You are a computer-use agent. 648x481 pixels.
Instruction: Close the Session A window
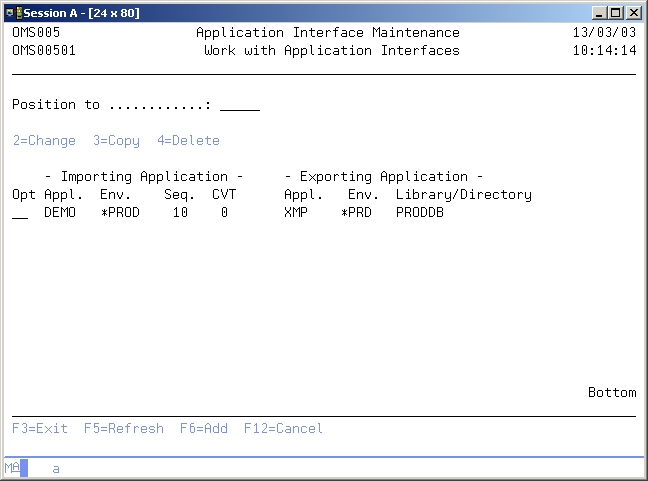(x=632, y=12)
